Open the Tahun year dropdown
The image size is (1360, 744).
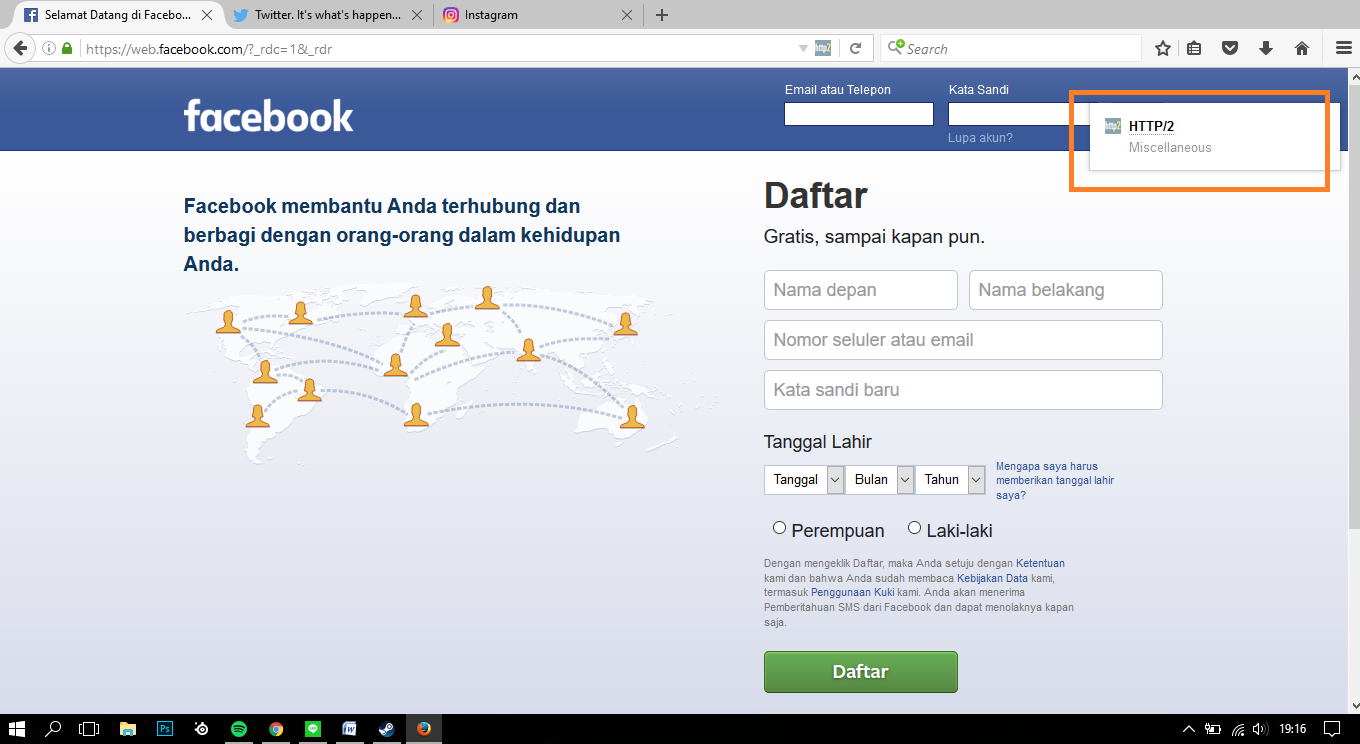950,480
